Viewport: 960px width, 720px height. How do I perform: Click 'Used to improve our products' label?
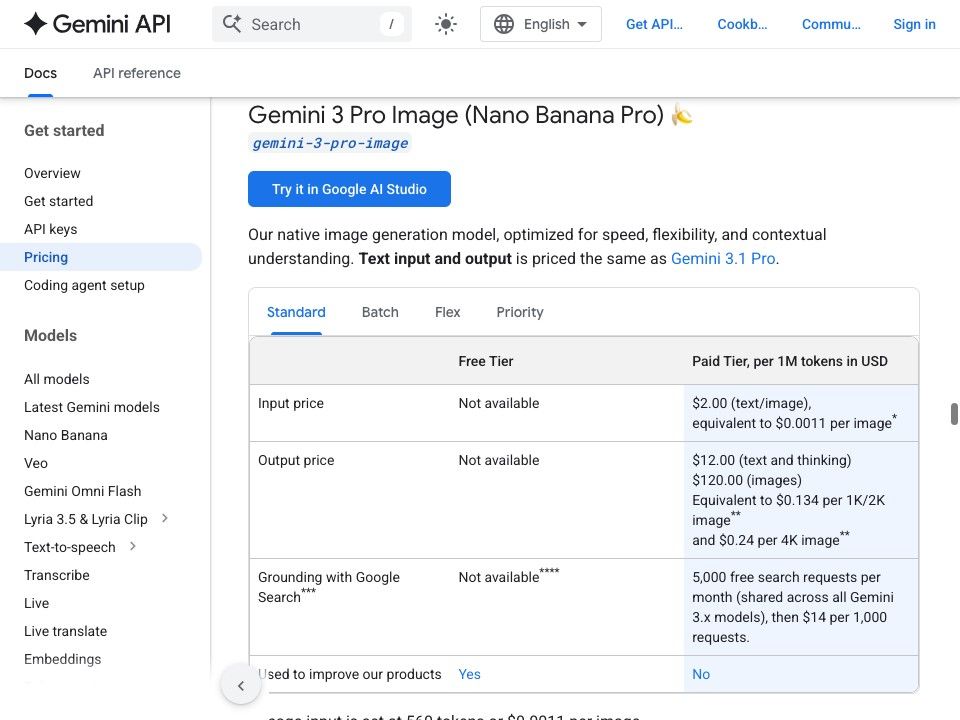click(350, 674)
